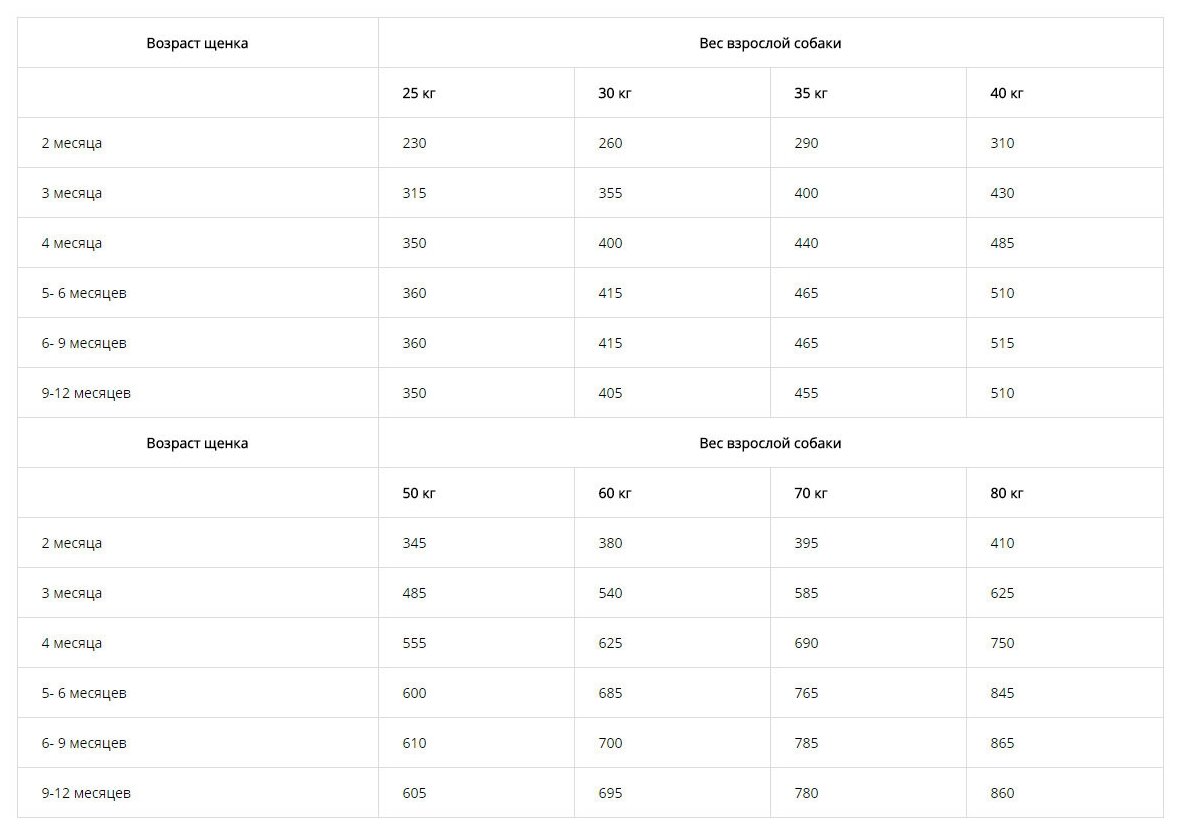Image resolution: width=1180 pixels, height=828 pixels.
Task: Select the cell containing 610
Action: (x=414, y=743)
